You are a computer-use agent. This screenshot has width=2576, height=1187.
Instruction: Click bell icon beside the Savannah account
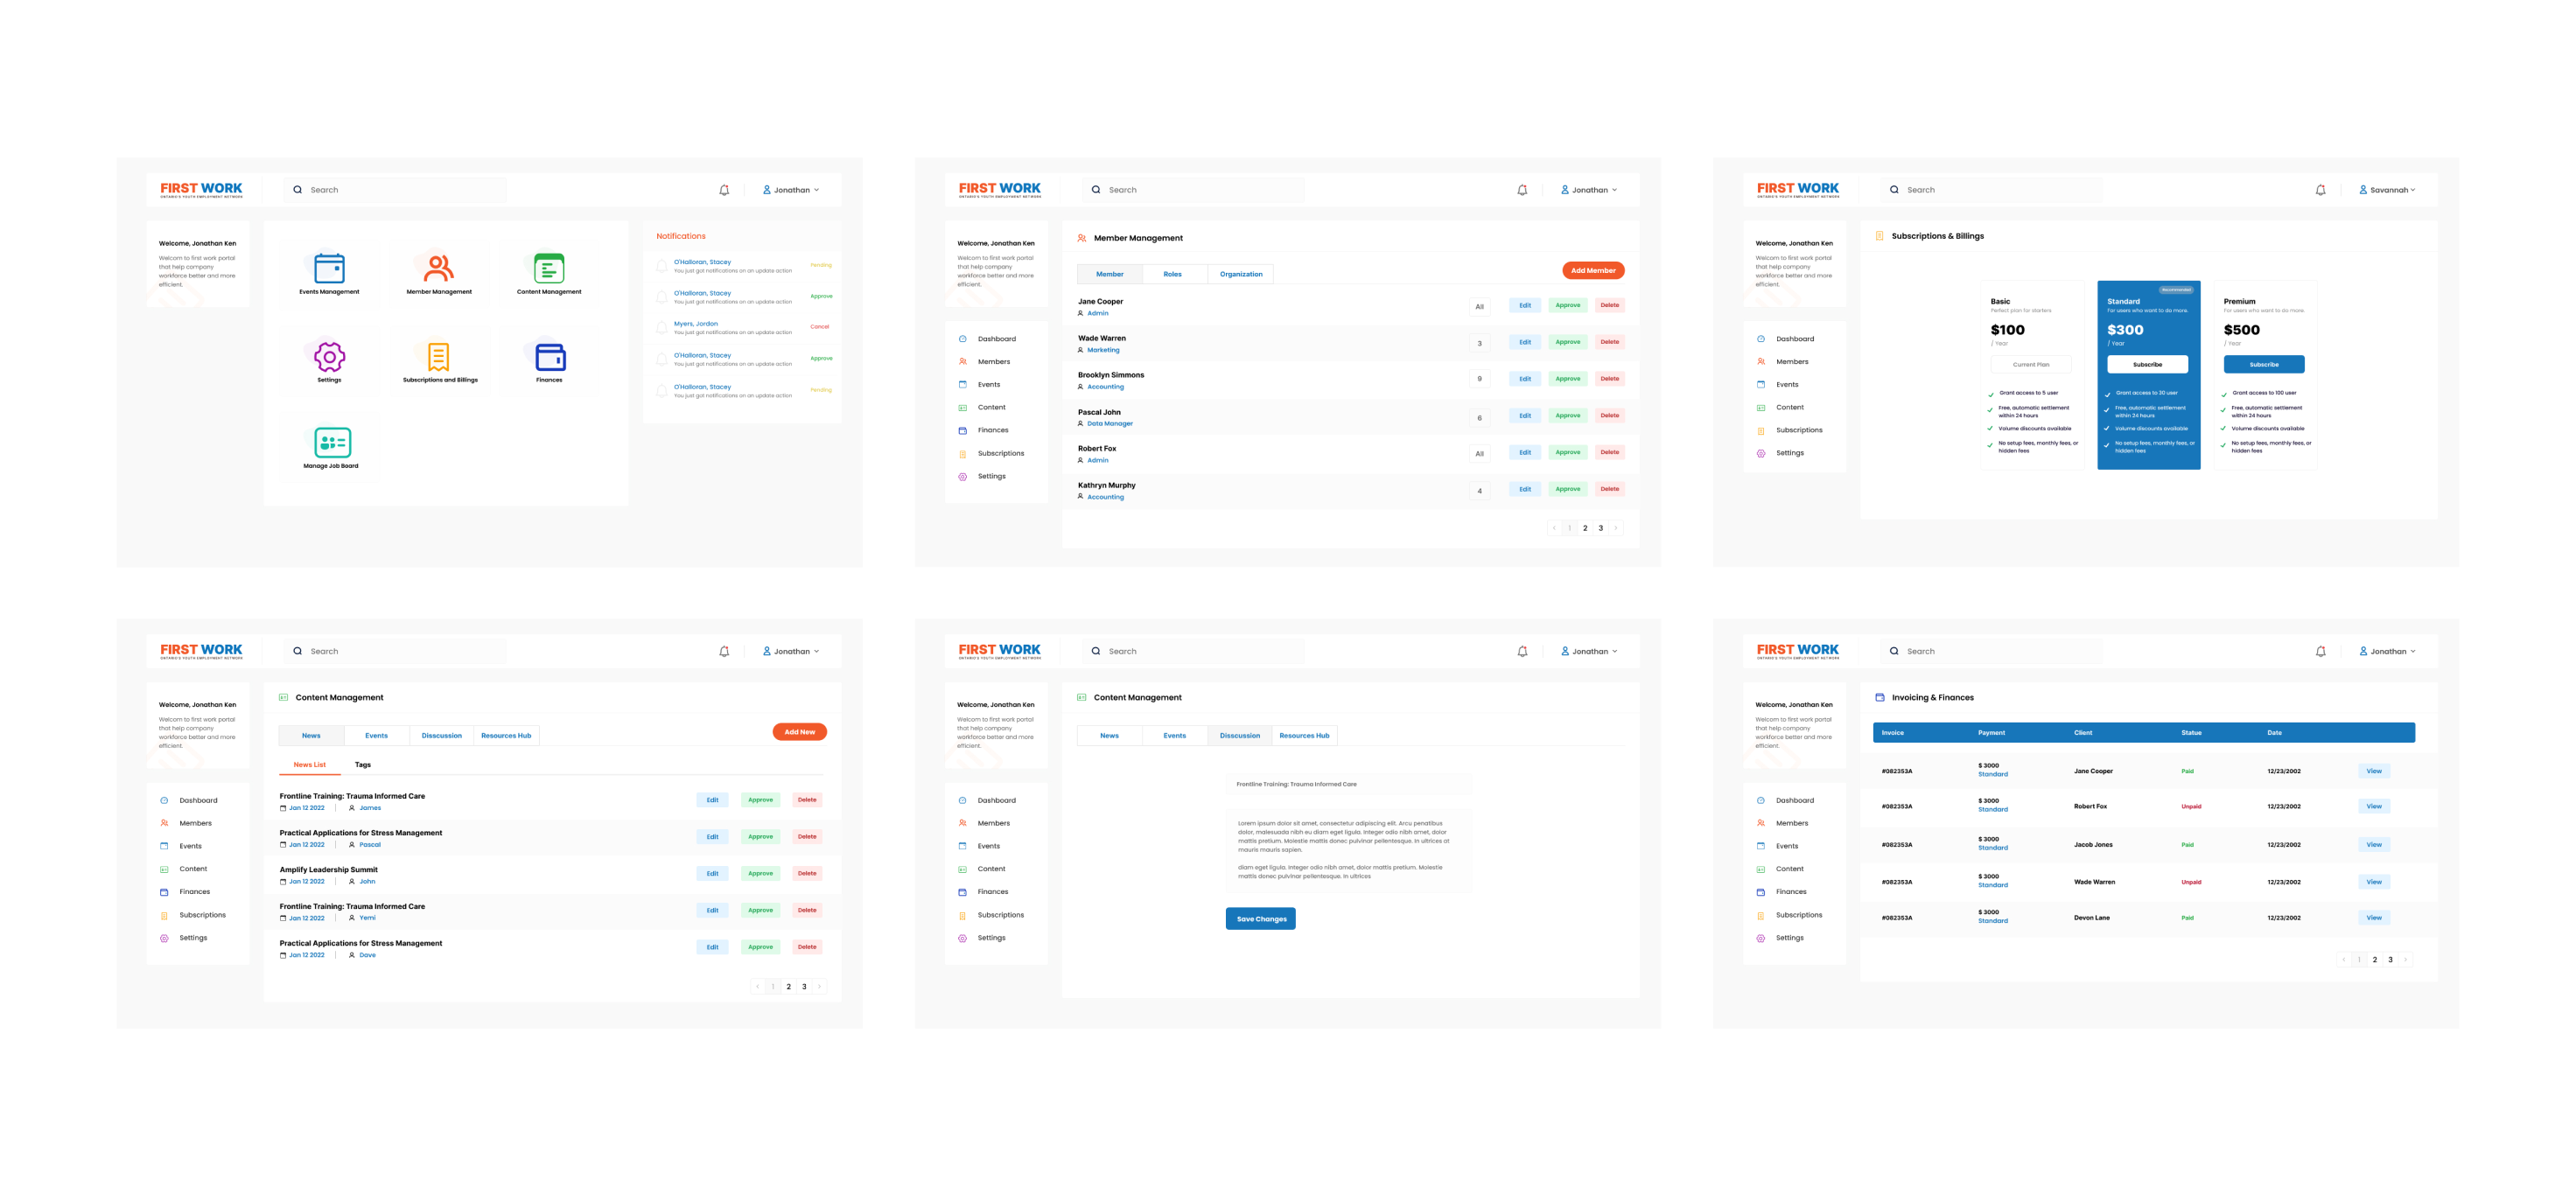coord(2320,190)
